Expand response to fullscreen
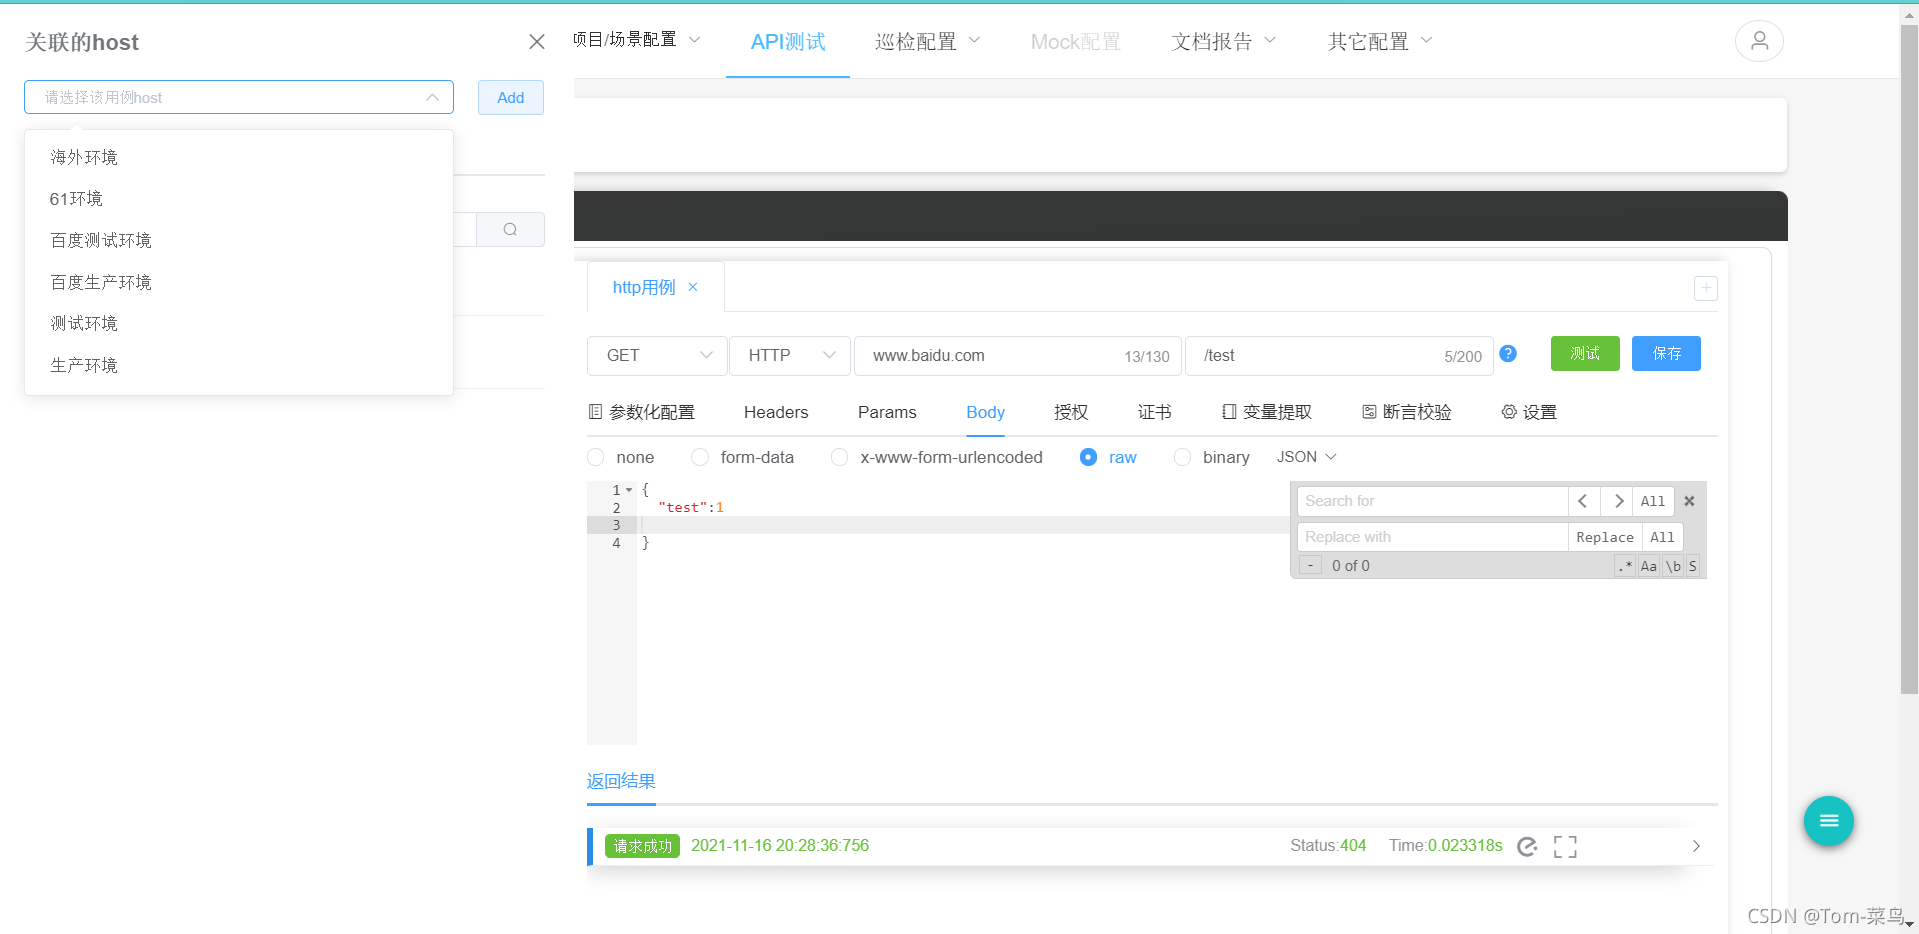1919x934 pixels. click(x=1565, y=847)
